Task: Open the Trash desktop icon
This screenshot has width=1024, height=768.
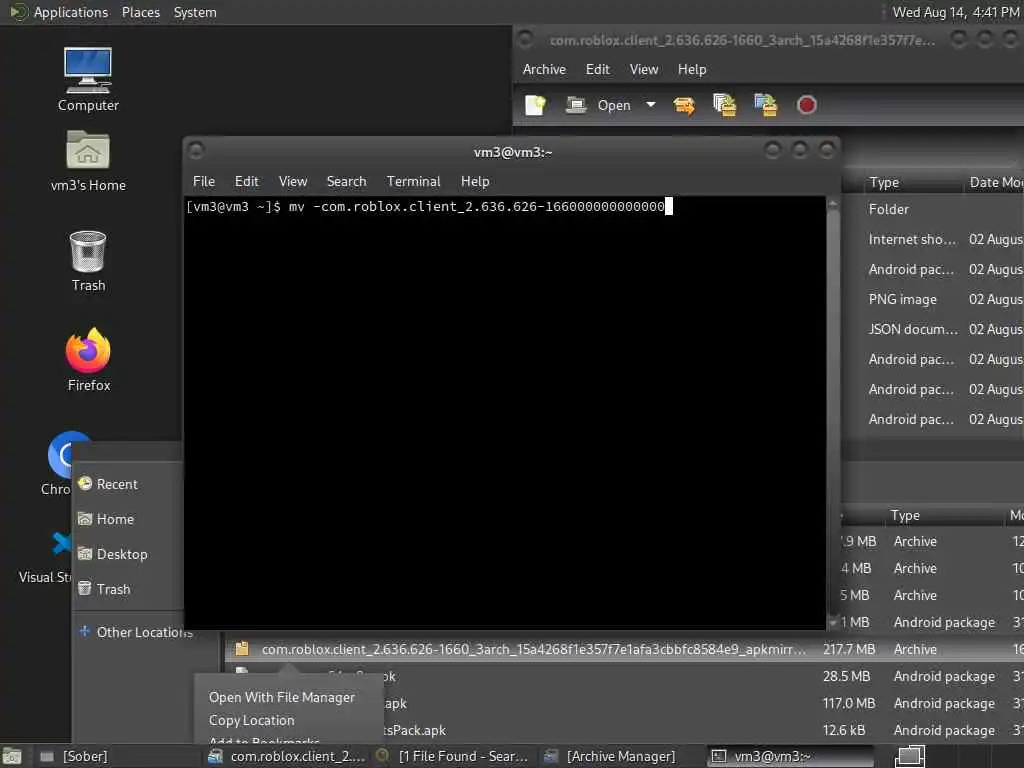Action: (x=88, y=261)
